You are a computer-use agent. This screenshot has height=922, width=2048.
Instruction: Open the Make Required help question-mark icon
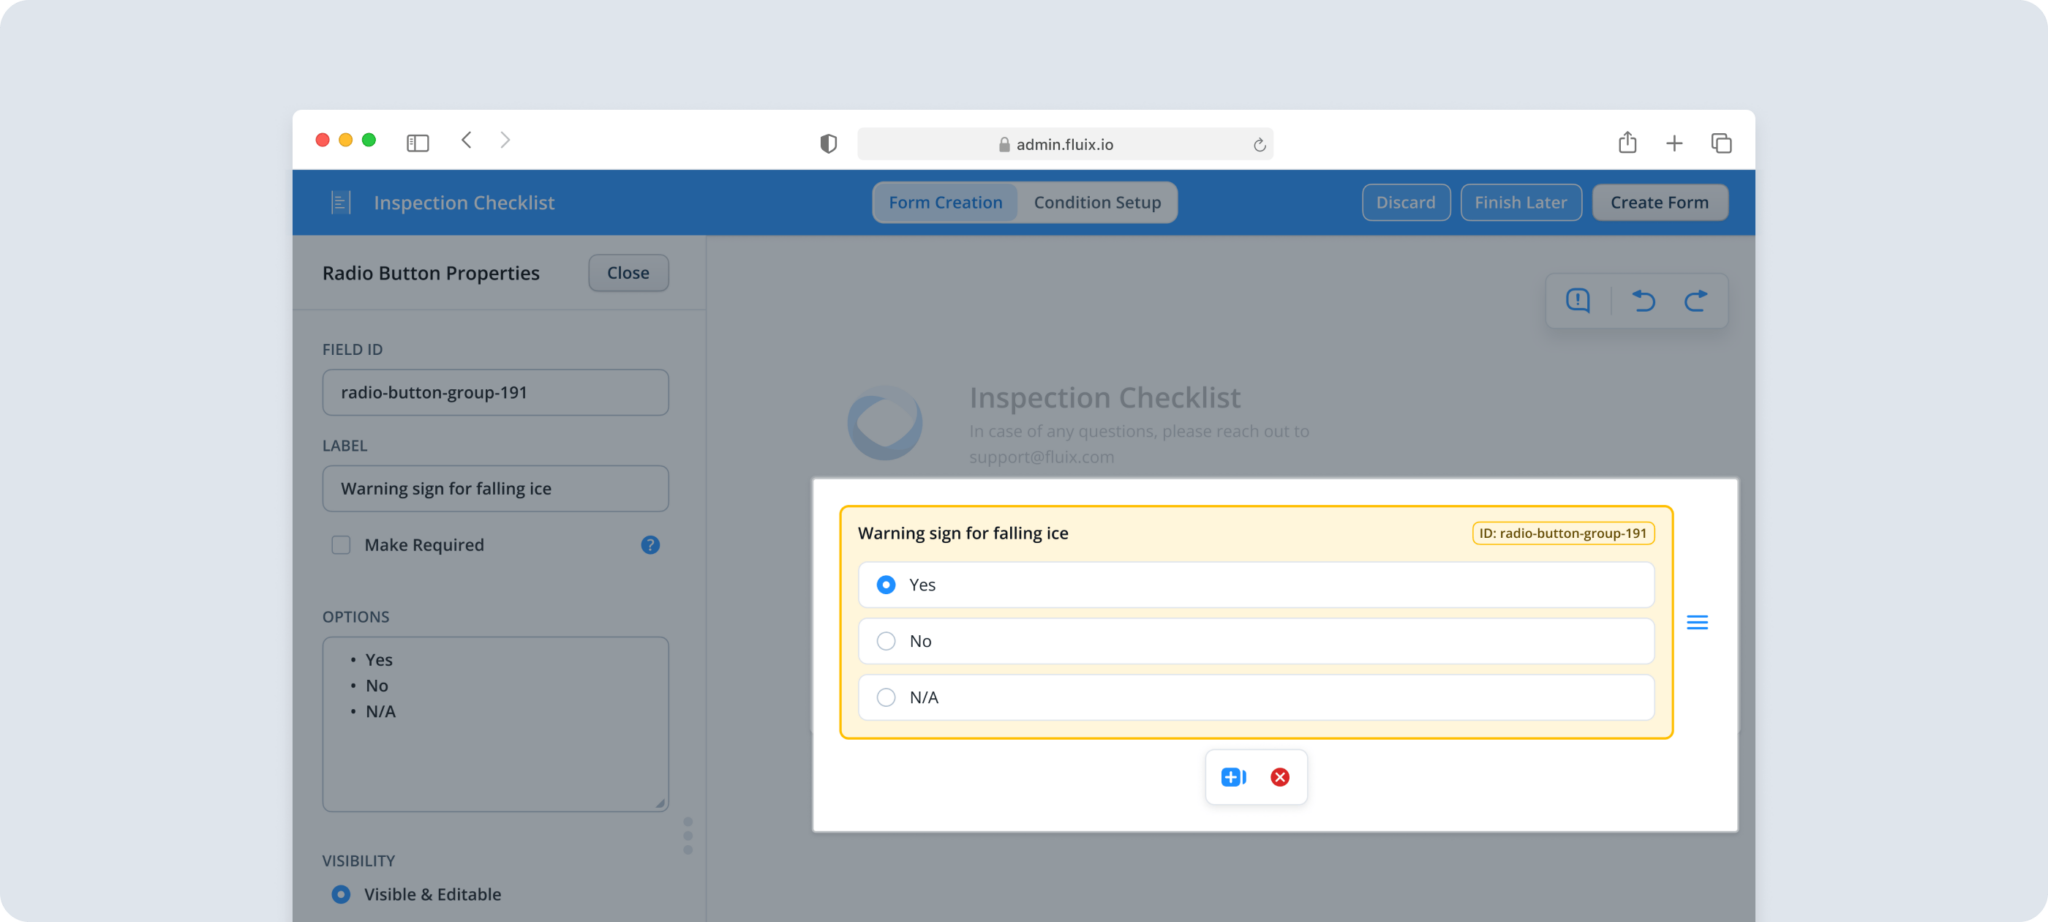(650, 545)
